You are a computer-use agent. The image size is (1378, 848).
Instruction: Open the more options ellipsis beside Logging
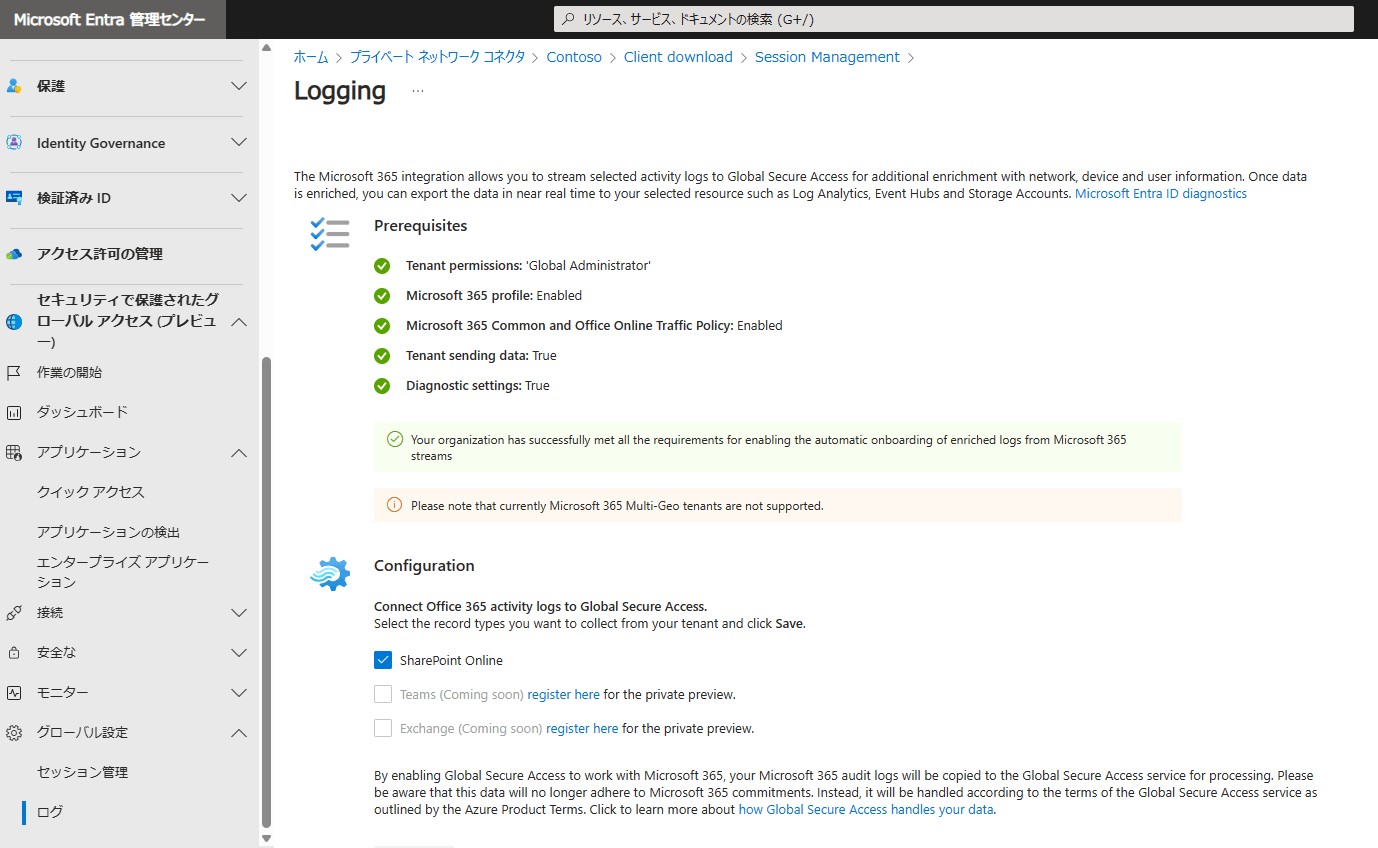coord(418,91)
